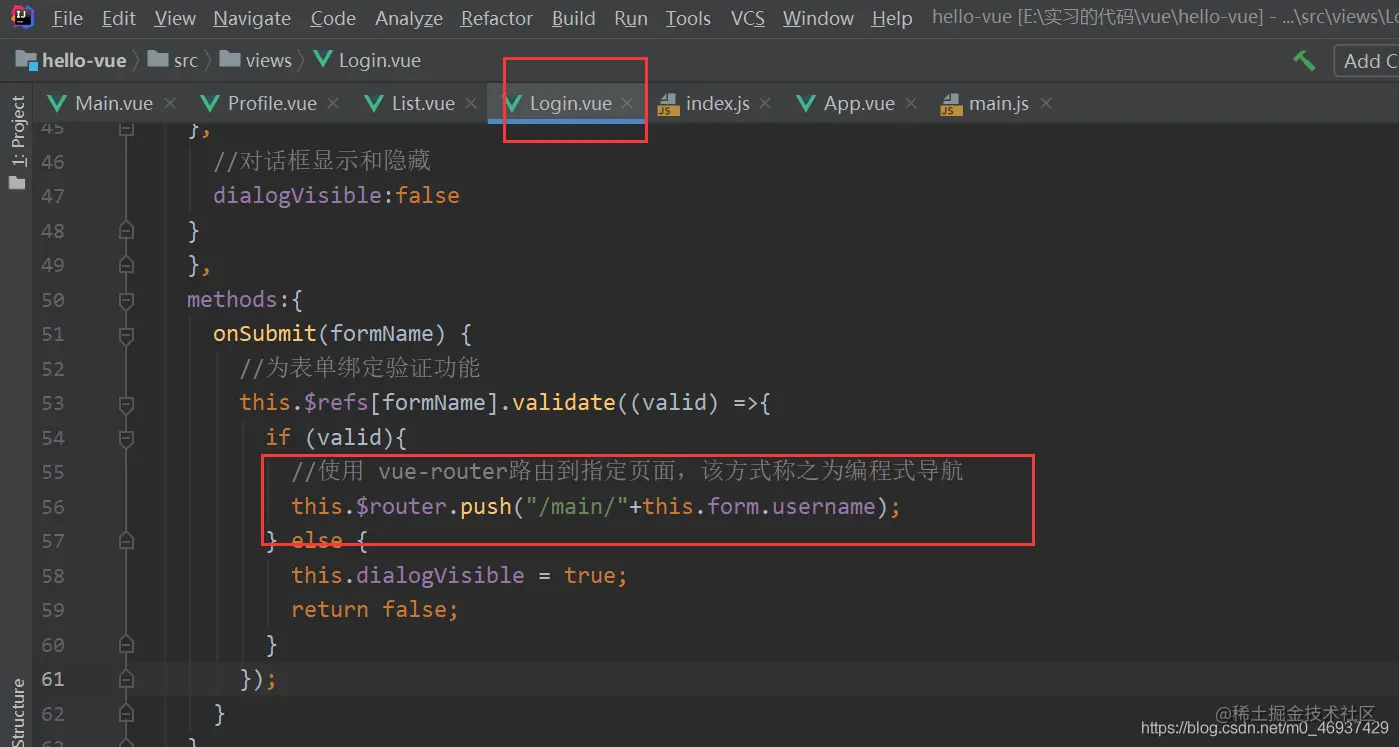Image resolution: width=1399 pixels, height=747 pixels.
Task: Click the JS icon on main.js tab
Action: click(x=951, y=104)
